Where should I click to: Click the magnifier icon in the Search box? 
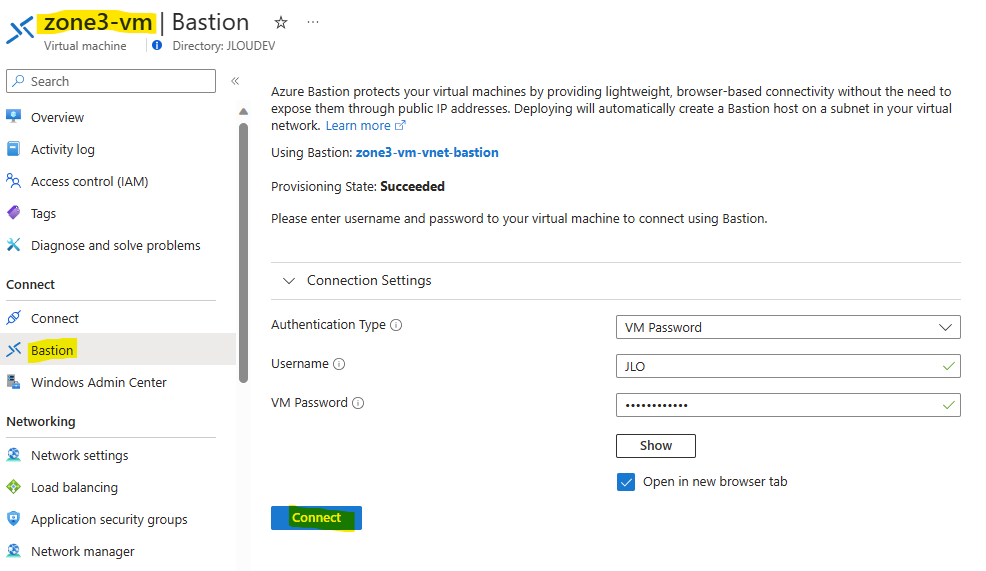[19, 81]
